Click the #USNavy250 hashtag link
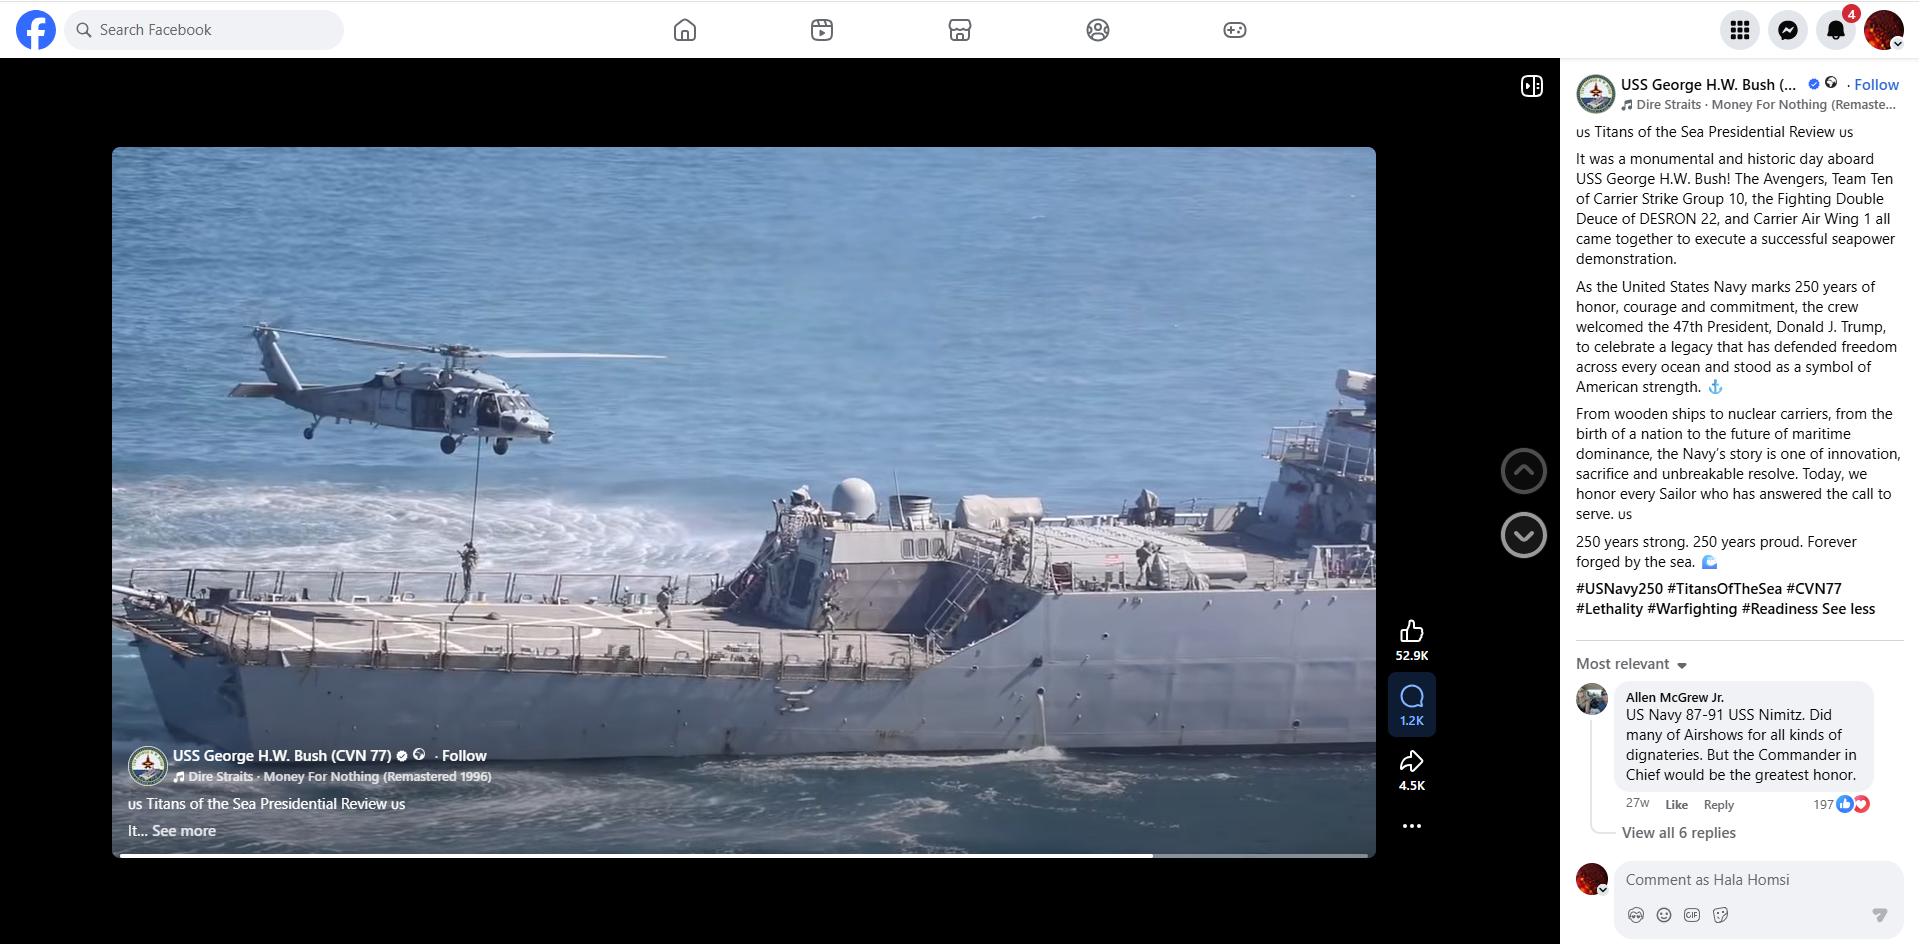This screenshot has width=1919, height=944. click(x=1619, y=589)
